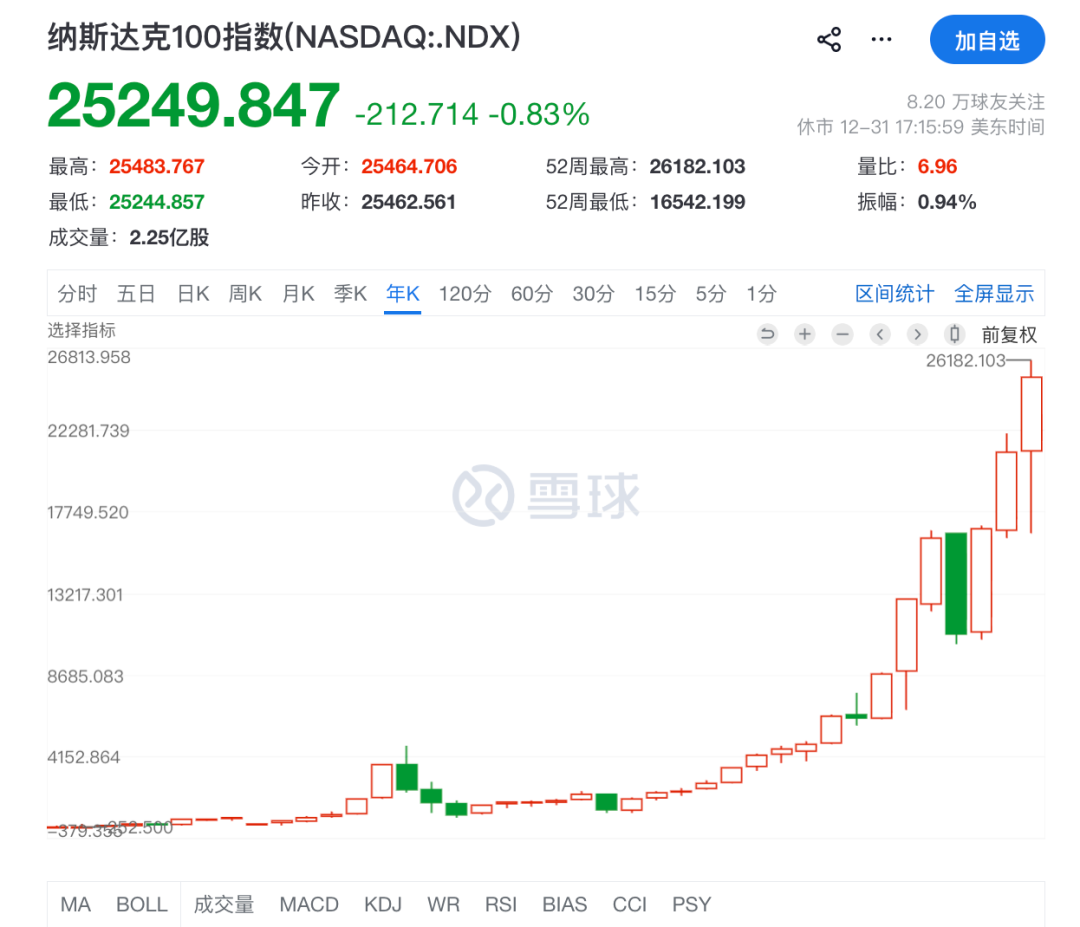
Task: Select the WR sub-indicator
Action: point(444,904)
